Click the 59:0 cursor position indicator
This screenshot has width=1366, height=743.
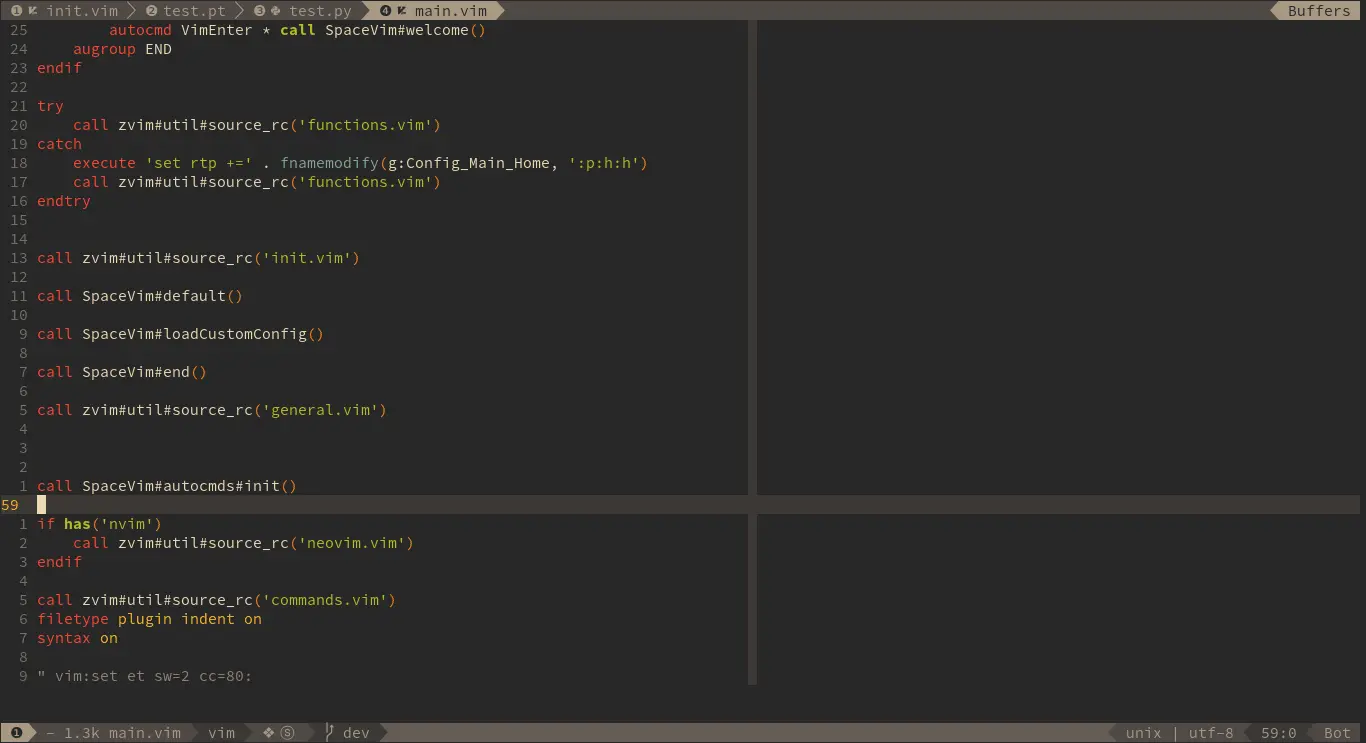pyautogui.click(x=1279, y=732)
